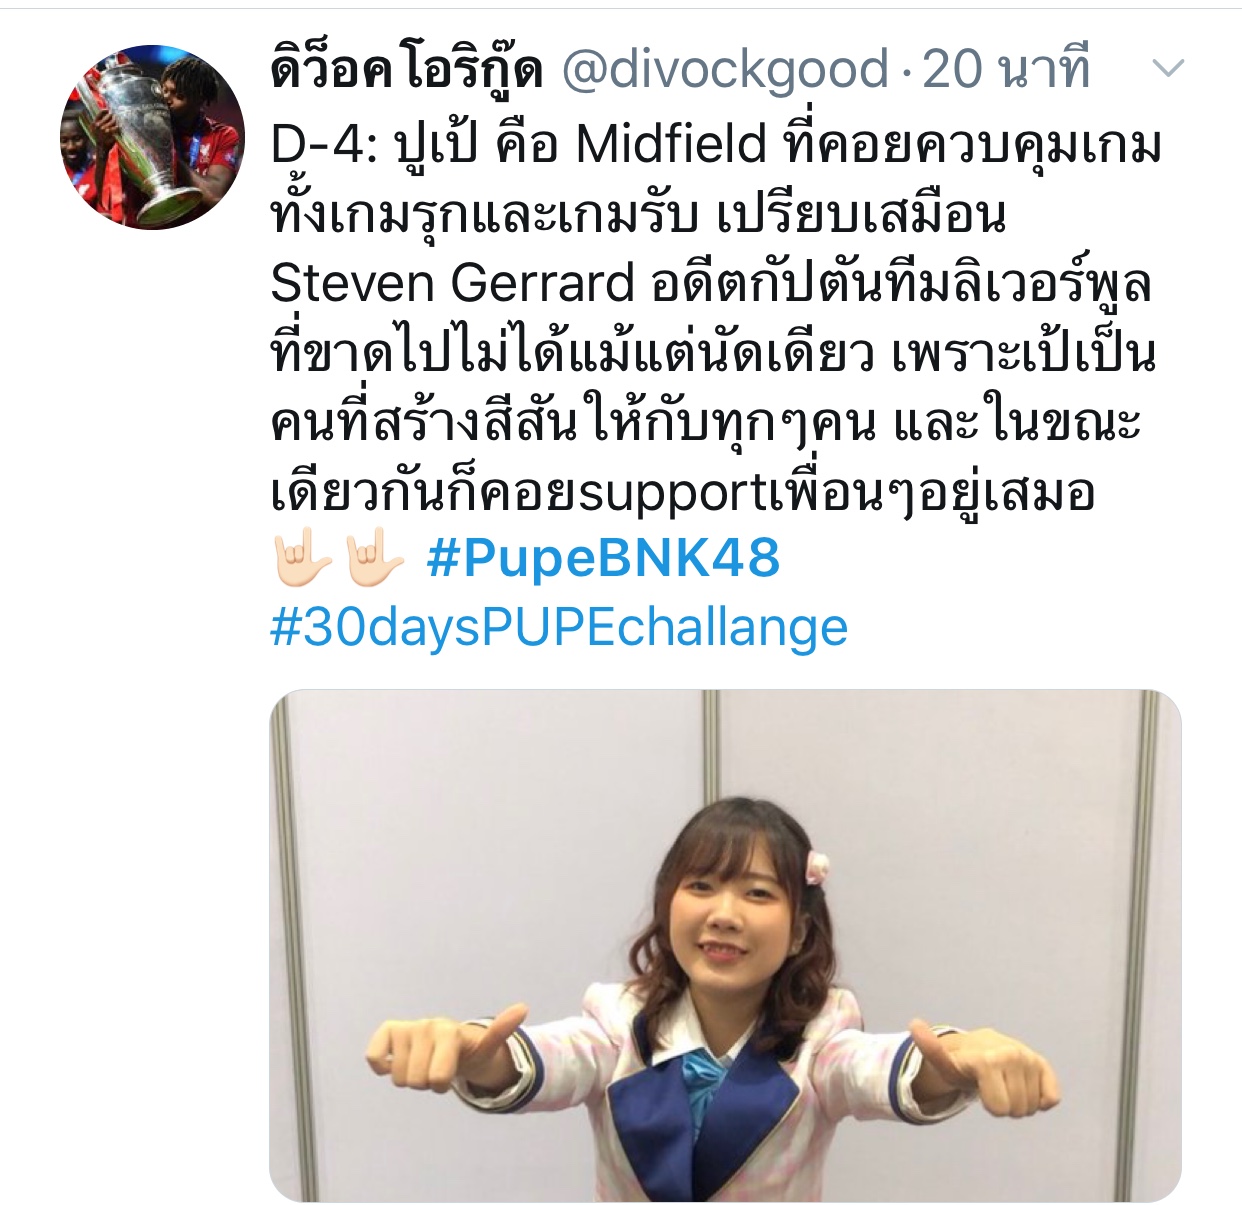Click the 20 นาที timestamp
The width and height of the screenshot is (1242, 1205).
pyautogui.click(x=1006, y=70)
